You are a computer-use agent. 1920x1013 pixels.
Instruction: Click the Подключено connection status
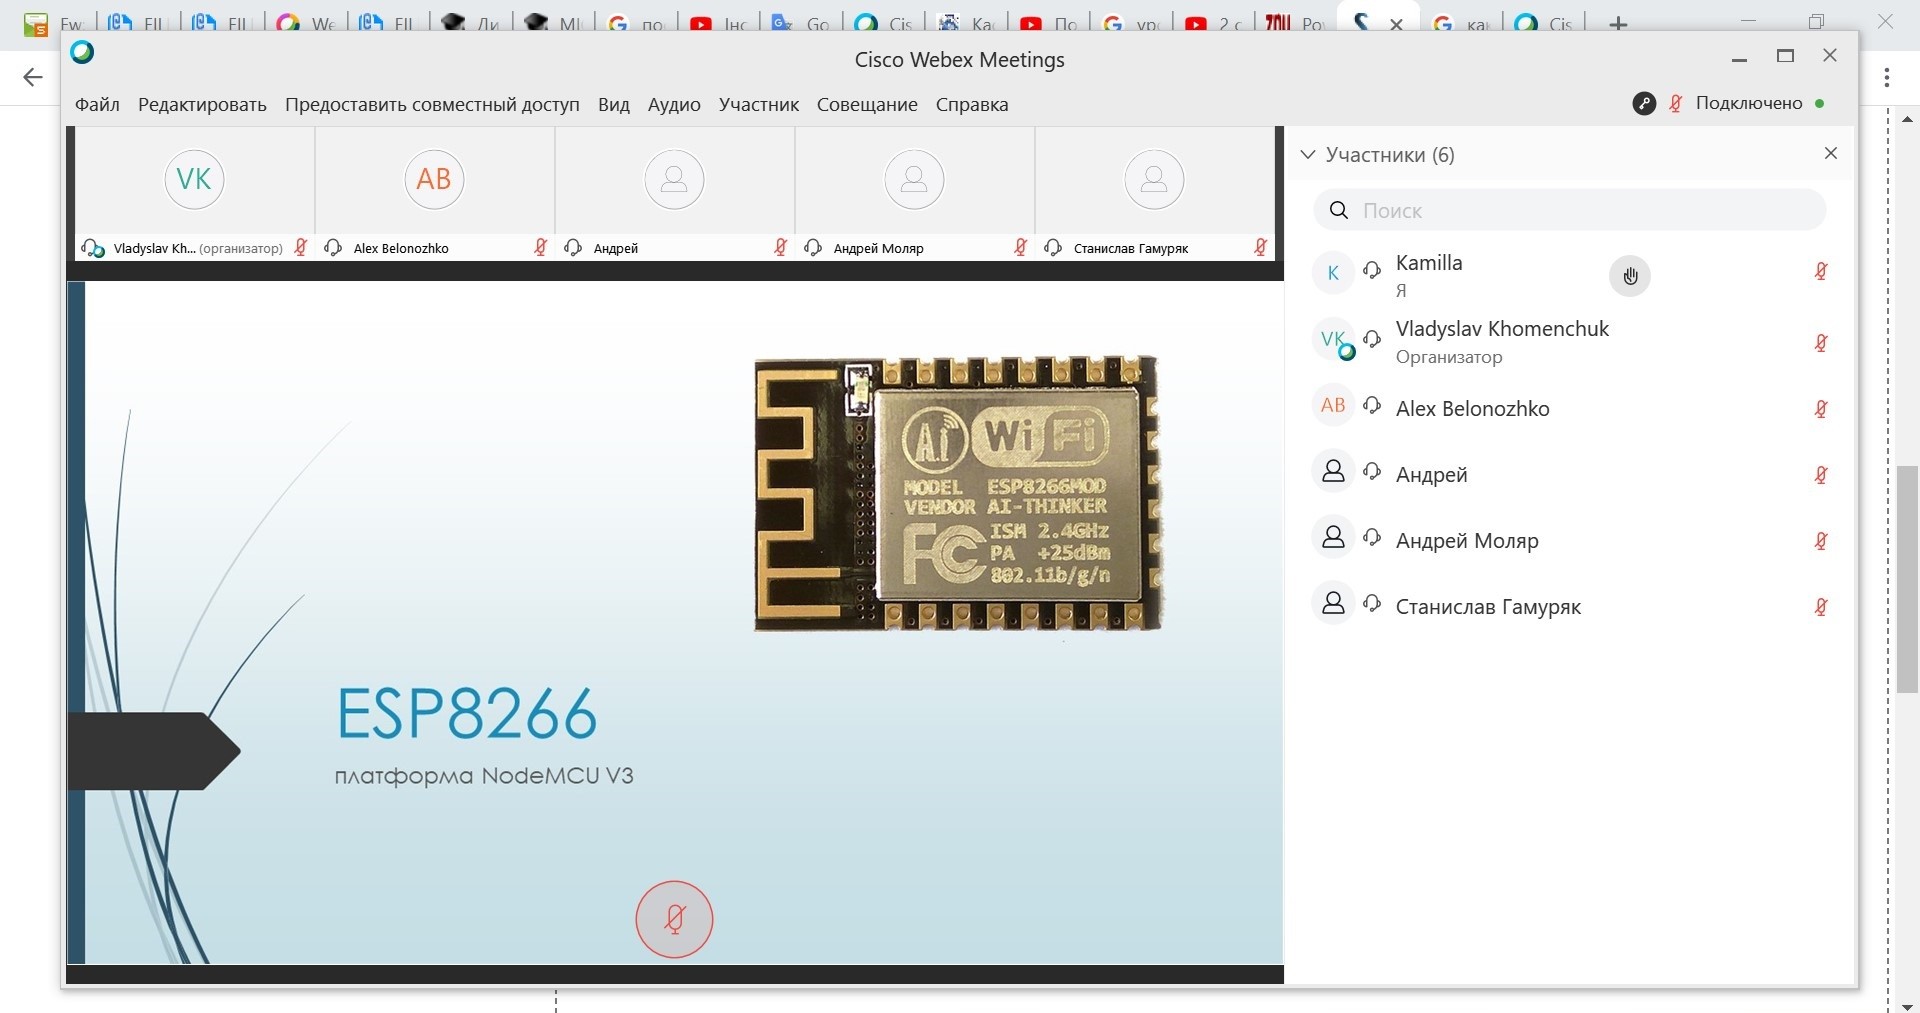coord(1749,103)
